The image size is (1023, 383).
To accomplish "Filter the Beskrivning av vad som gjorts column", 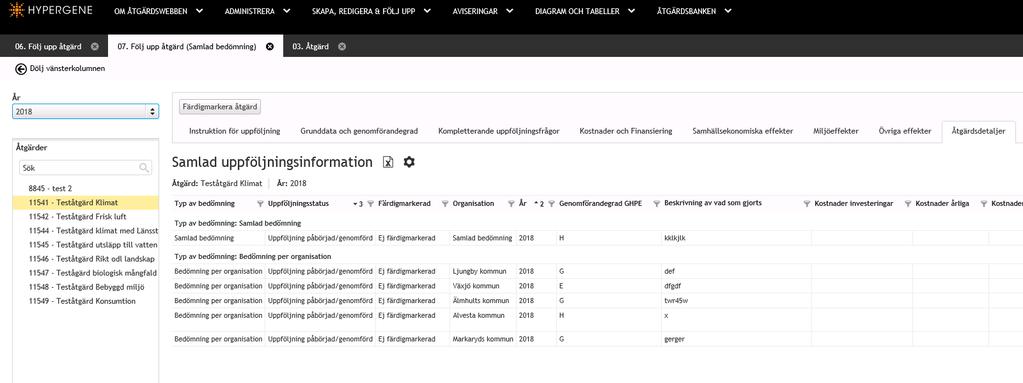I will point(806,204).
